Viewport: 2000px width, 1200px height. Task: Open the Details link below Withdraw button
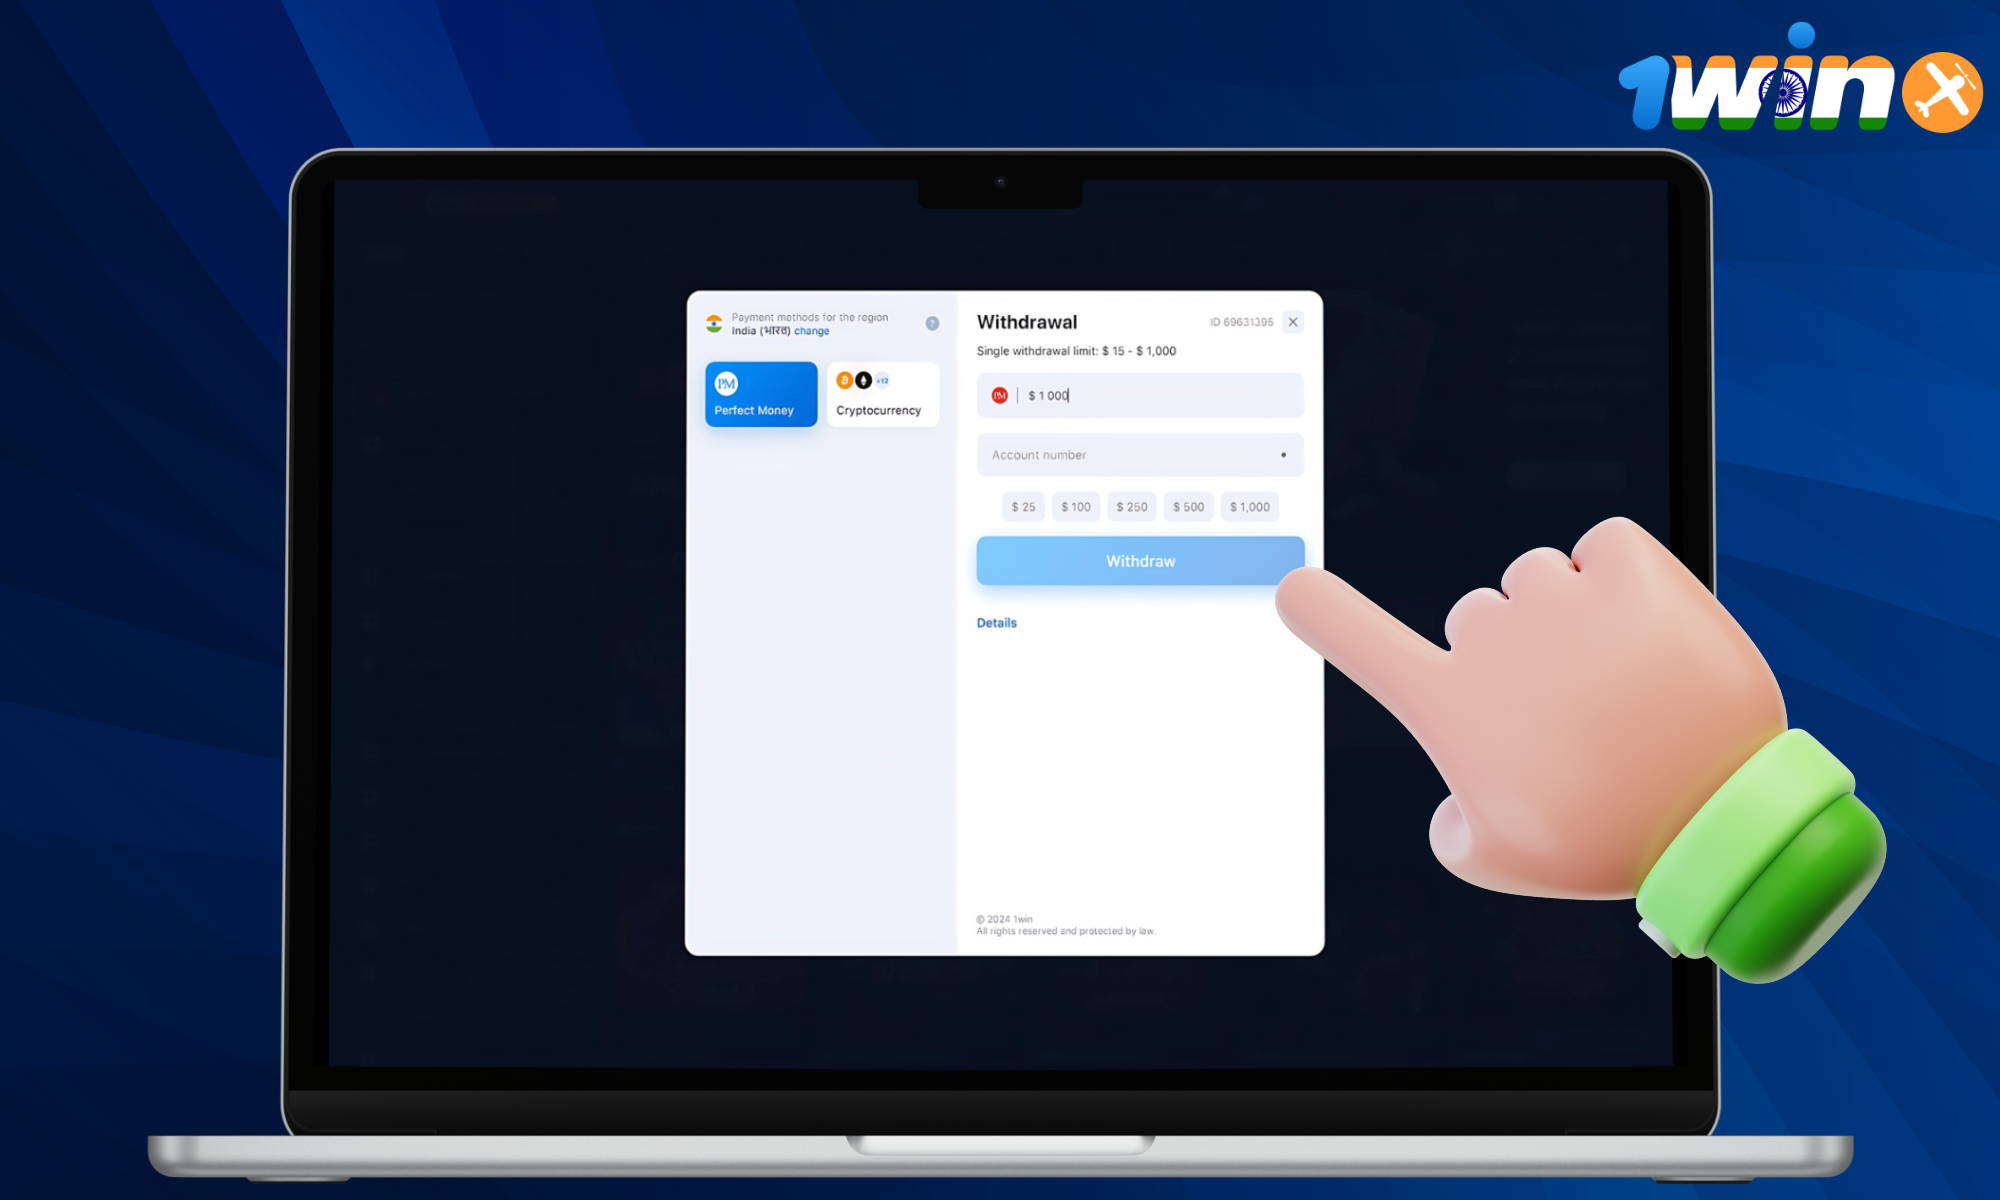click(x=997, y=621)
